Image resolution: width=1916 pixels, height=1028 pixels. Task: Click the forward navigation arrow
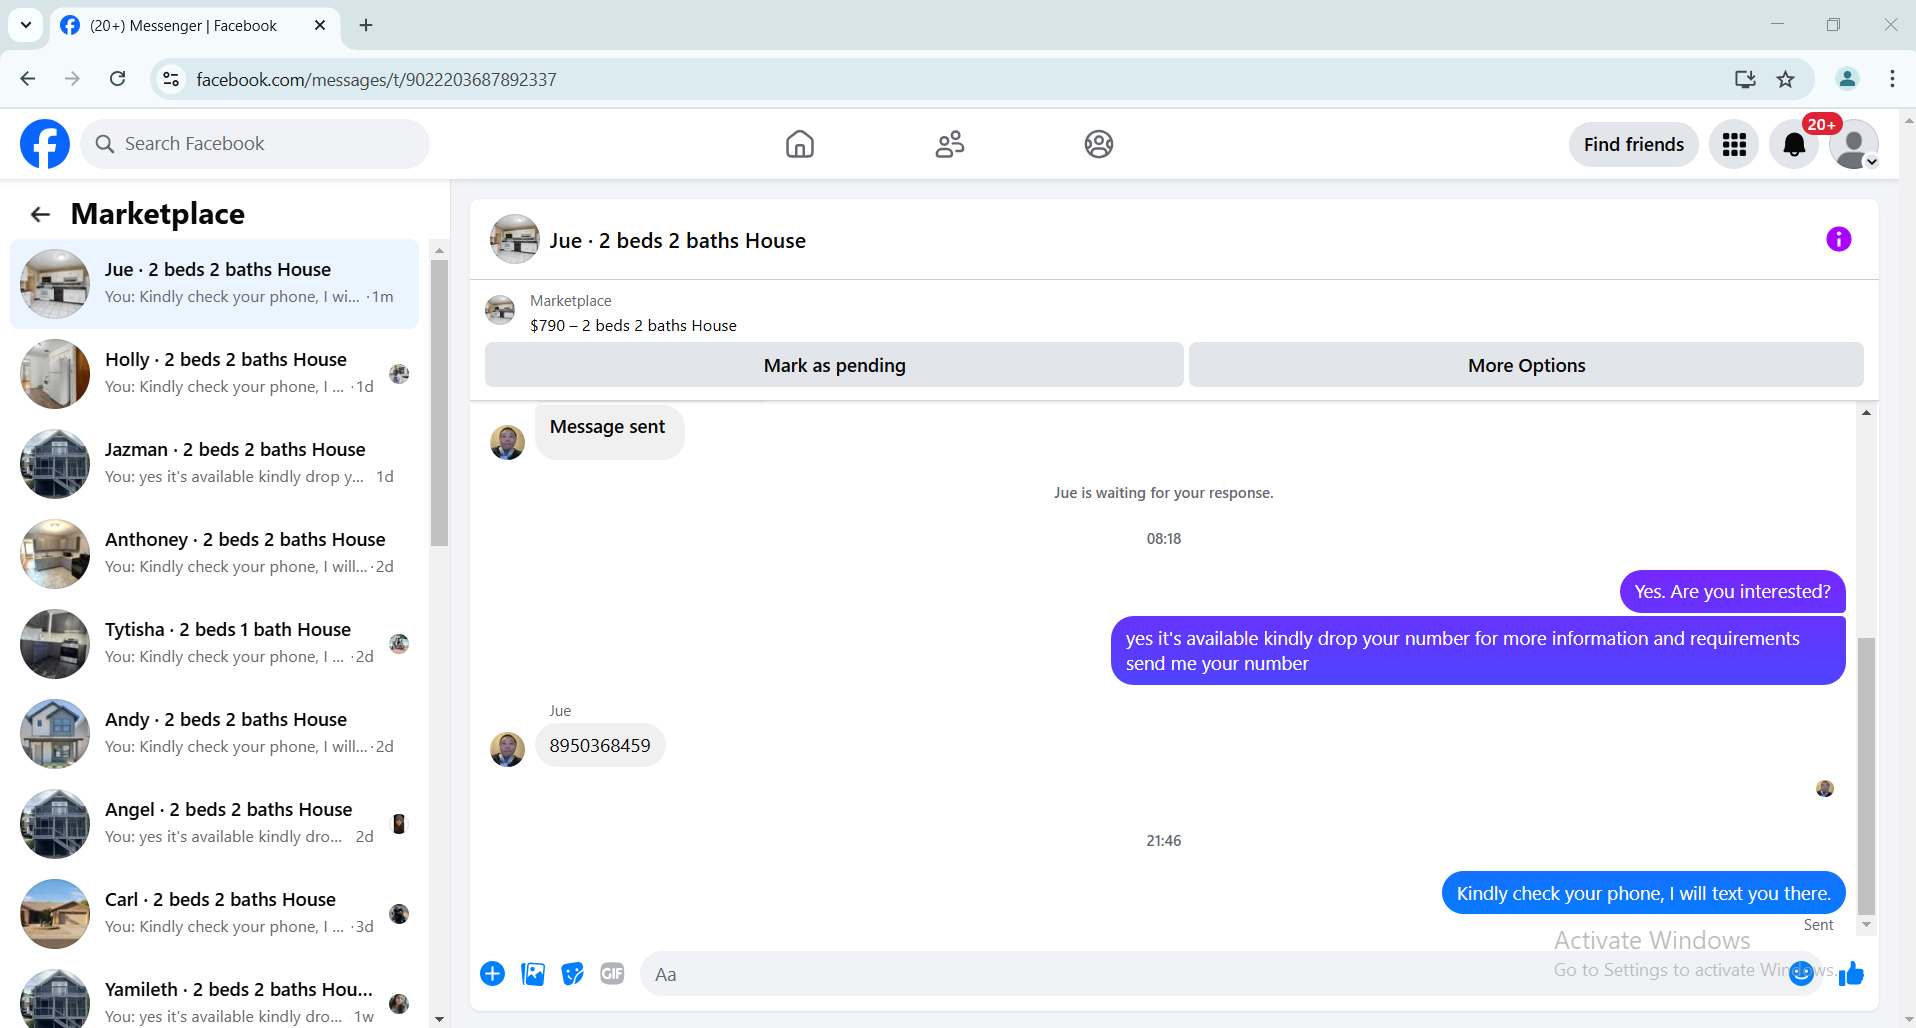click(x=72, y=79)
